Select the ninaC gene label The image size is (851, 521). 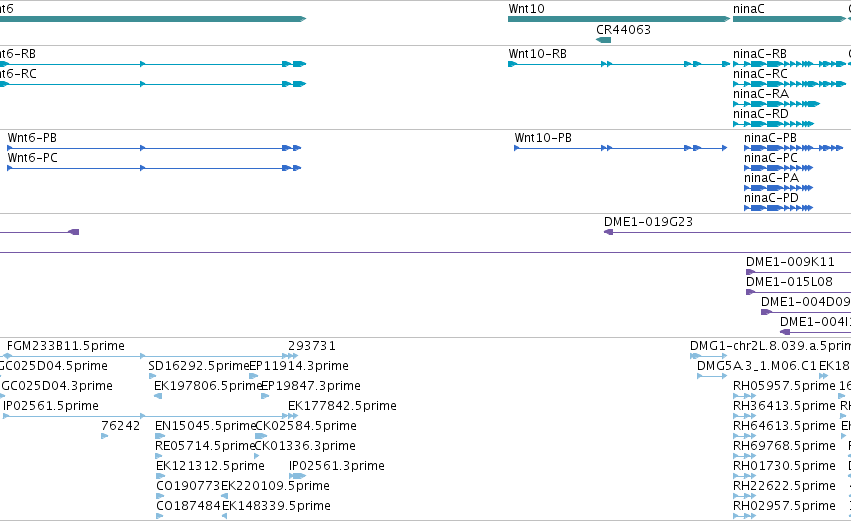tap(748, 9)
